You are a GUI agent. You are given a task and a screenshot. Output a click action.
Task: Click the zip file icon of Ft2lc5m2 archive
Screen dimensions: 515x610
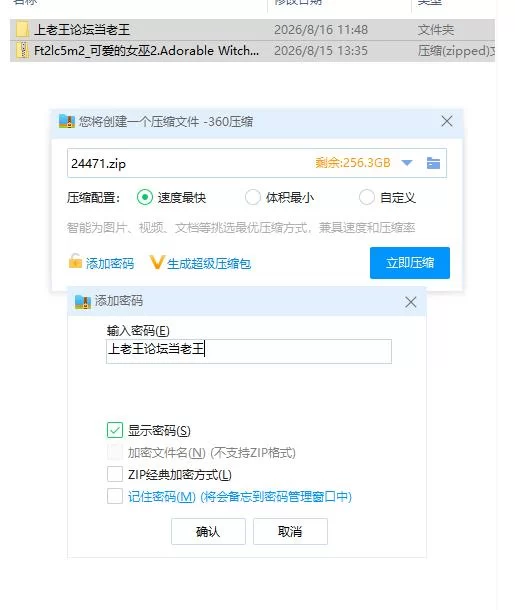click(23, 51)
